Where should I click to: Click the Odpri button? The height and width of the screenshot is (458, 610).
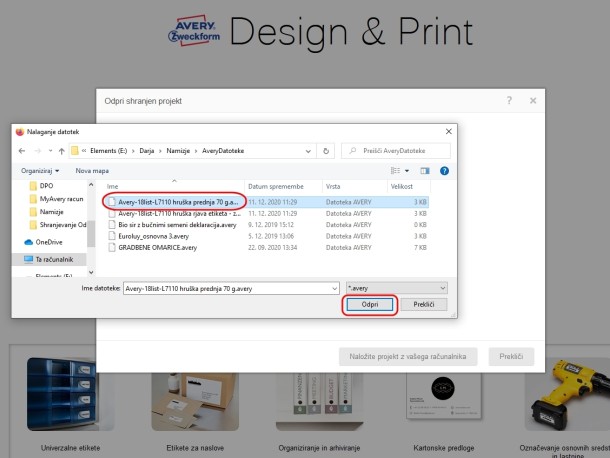tap(370, 304)
